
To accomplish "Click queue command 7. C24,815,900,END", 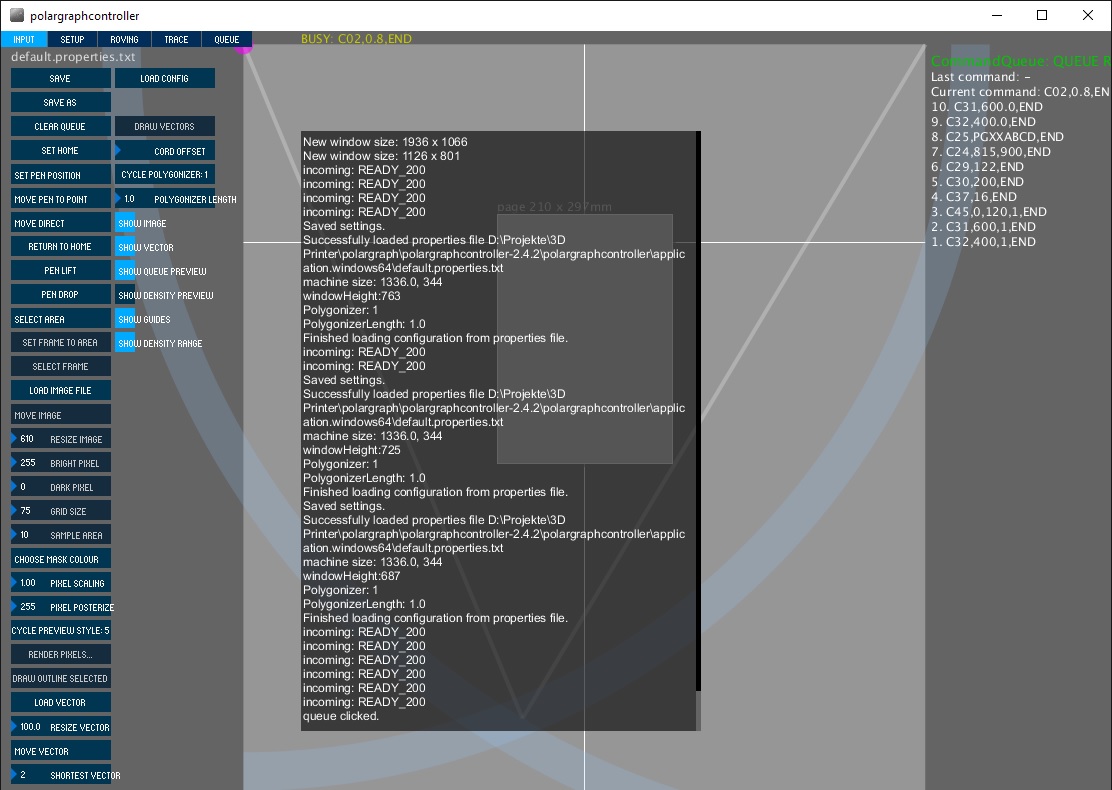I will [991, 152].
